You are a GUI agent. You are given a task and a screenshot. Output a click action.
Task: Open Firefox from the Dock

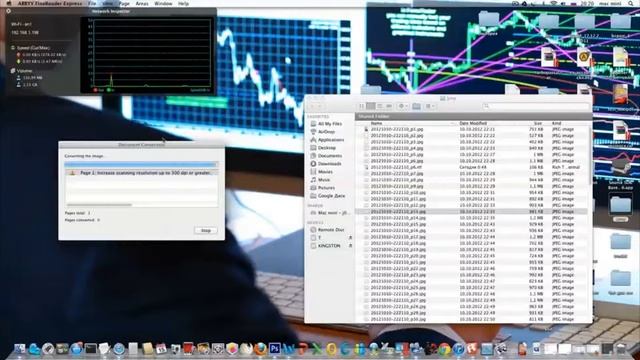point(260,349)
